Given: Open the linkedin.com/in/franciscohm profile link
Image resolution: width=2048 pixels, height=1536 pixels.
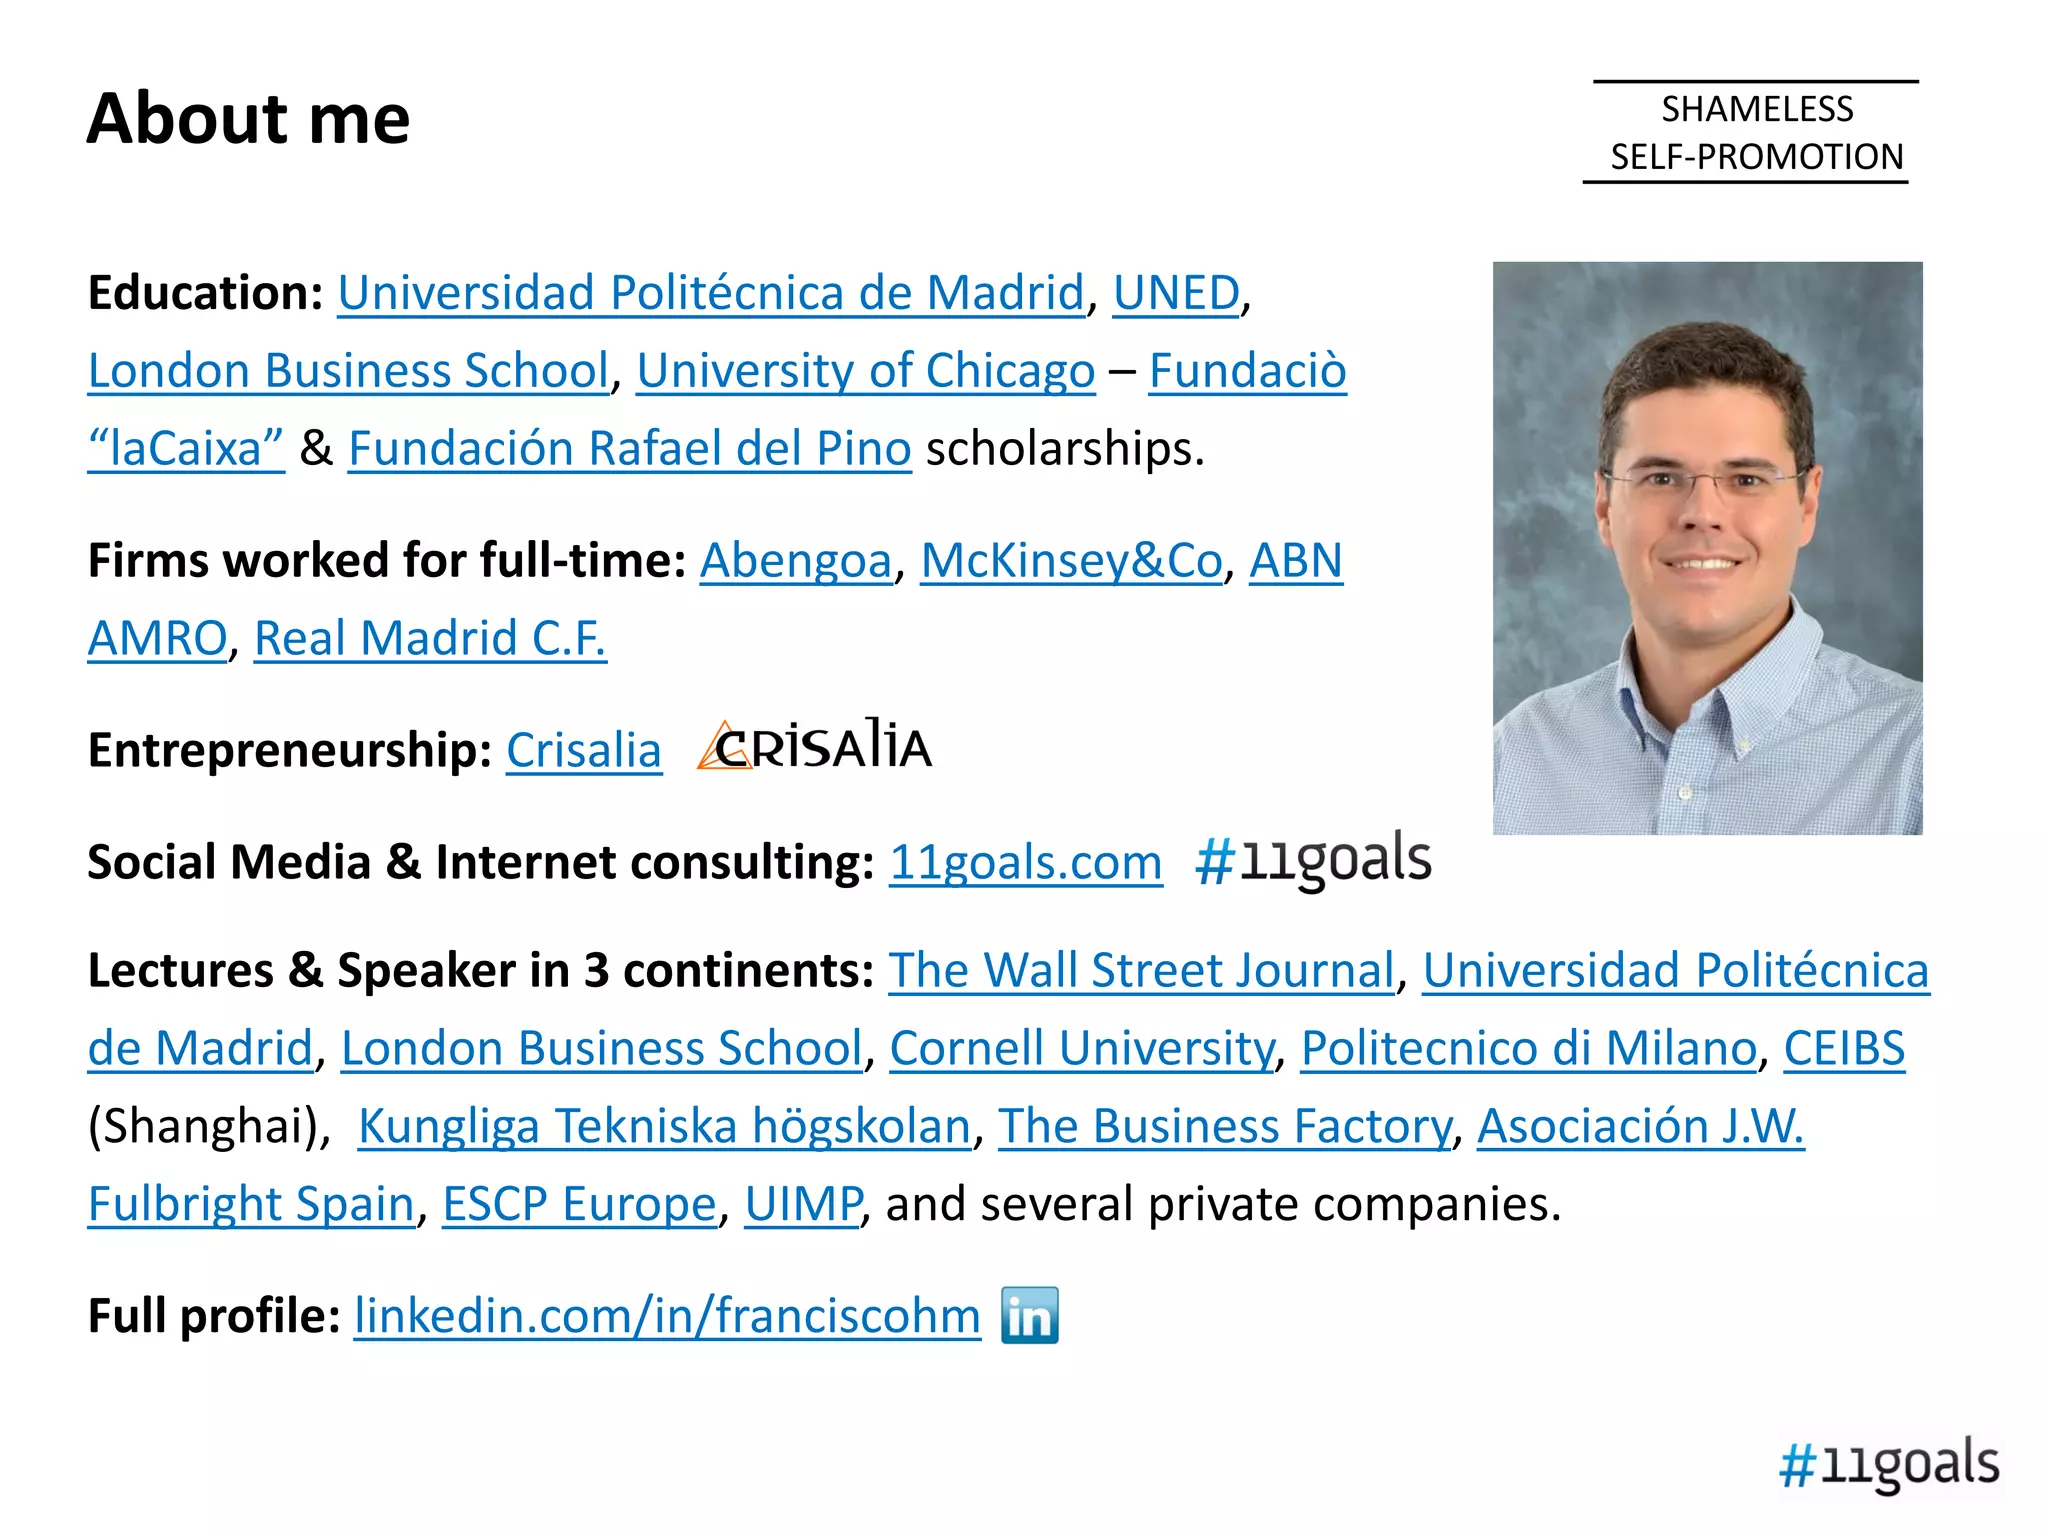Looking at the screenshot, I should pos(668,1316).
